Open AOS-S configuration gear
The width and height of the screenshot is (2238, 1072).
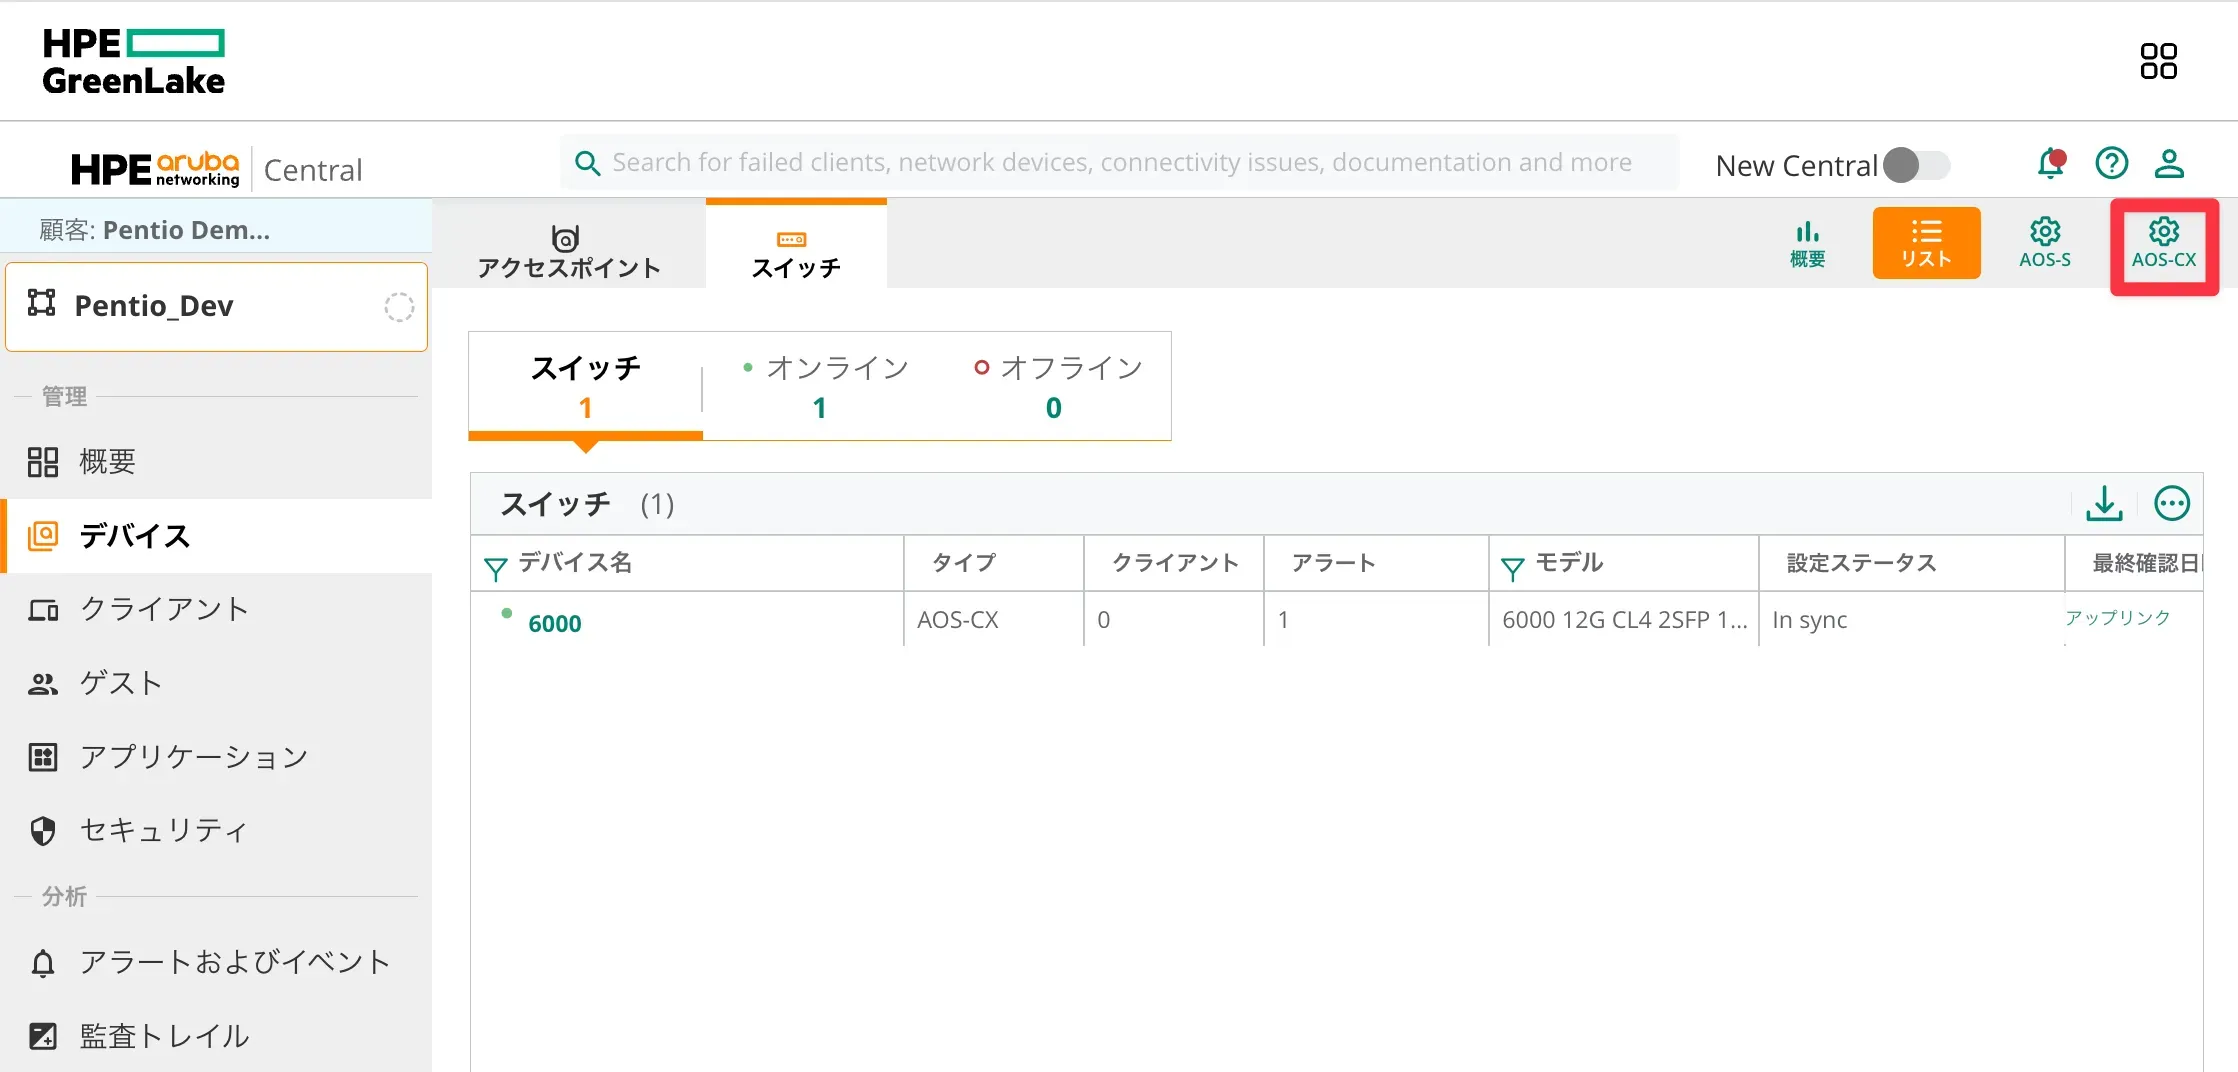point(2044,245)
